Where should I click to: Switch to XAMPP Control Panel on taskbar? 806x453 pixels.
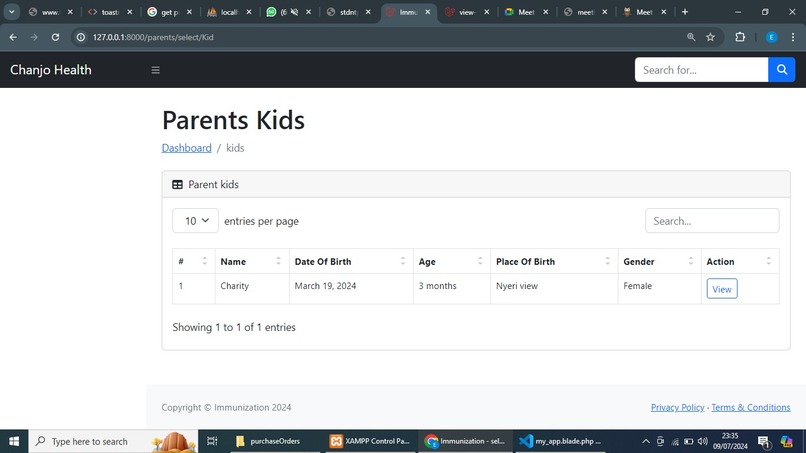tap(370, 441)
